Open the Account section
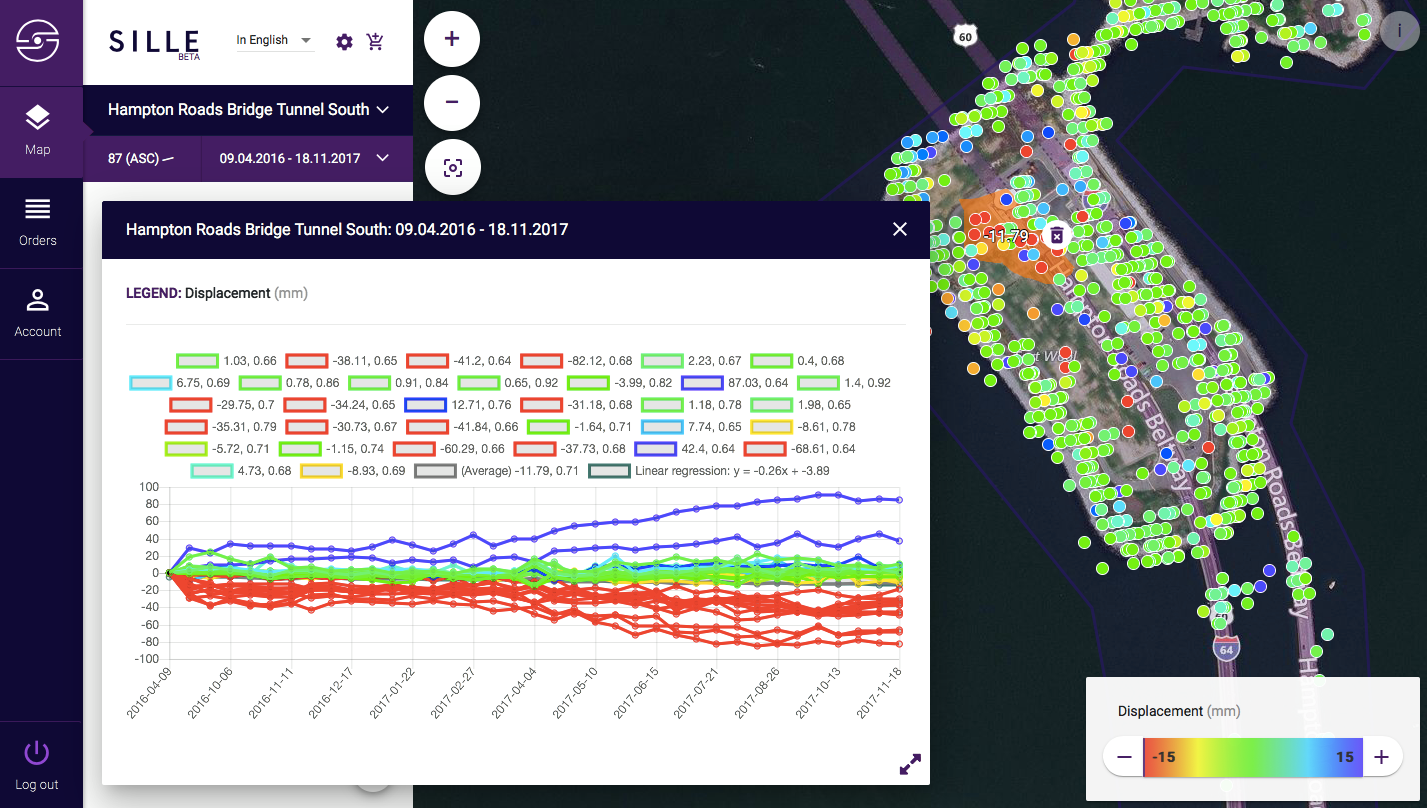 click(38, 314)
